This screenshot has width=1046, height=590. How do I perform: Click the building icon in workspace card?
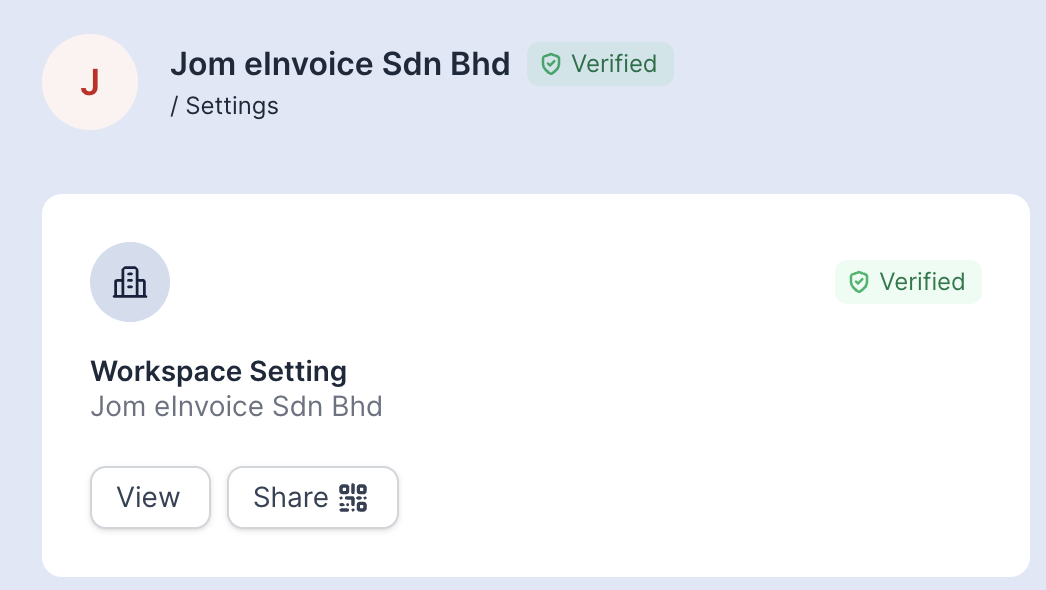[x=130, y=282]
